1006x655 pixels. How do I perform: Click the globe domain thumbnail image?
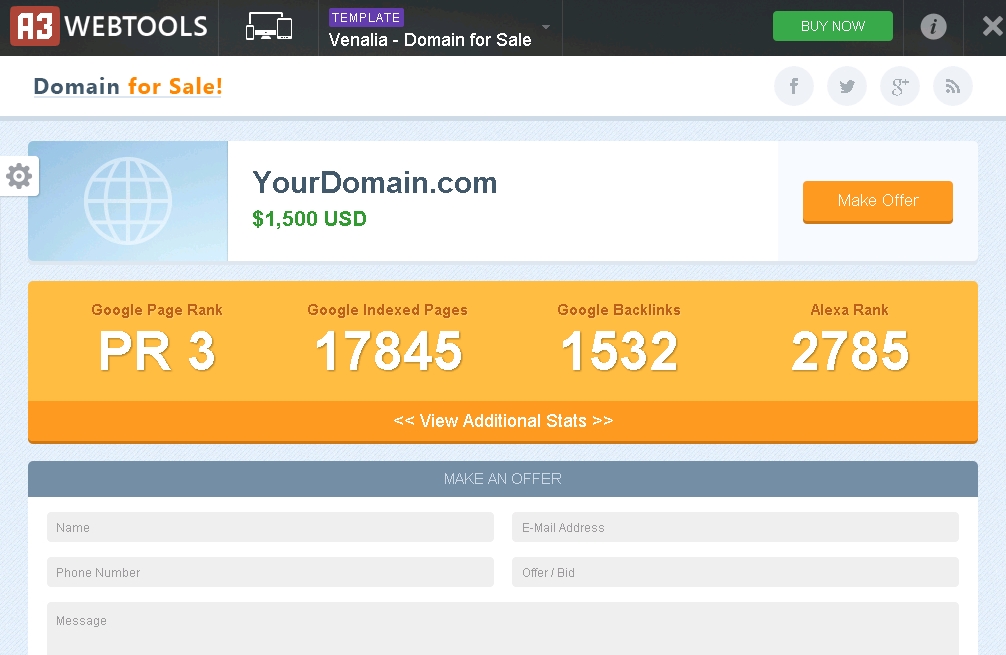click(x=128, y=201)
